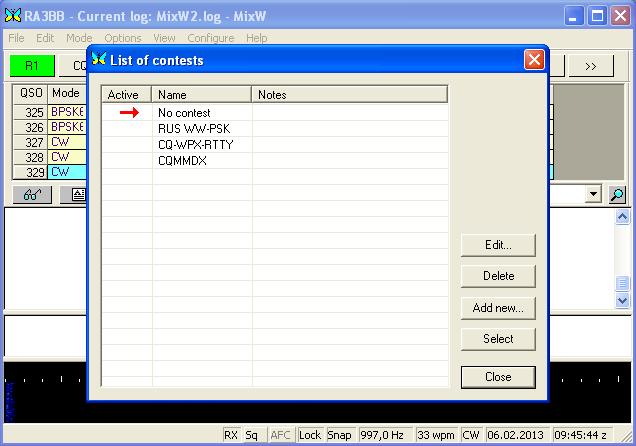Screen dimensions: 636x446
Task: Click the double-arrow macro expand button
Action: 590,66
